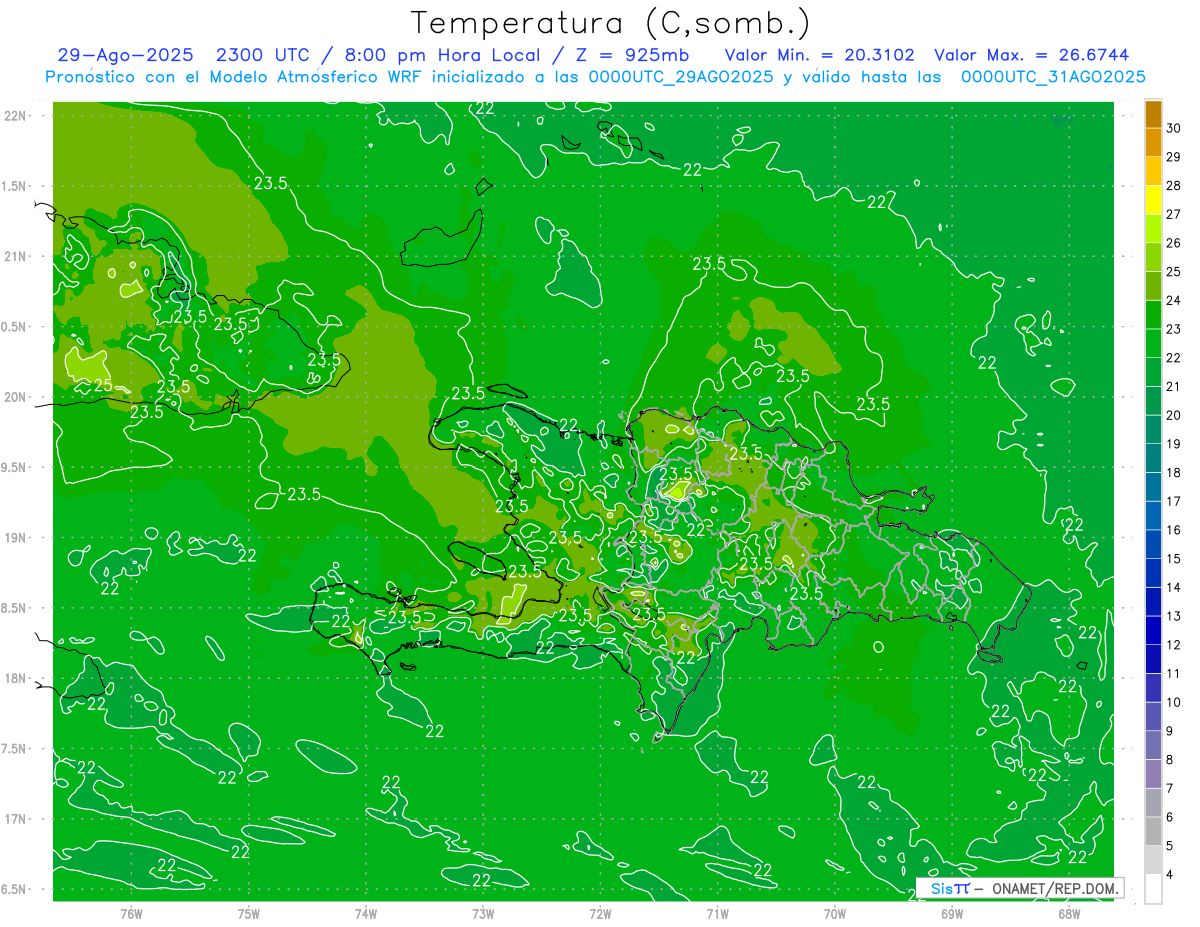The width and height of the screenshot is (1200, 927).
Task: Click the valid-until time "0000UTC_31AGO2025"
Action: coord(1053,76)
